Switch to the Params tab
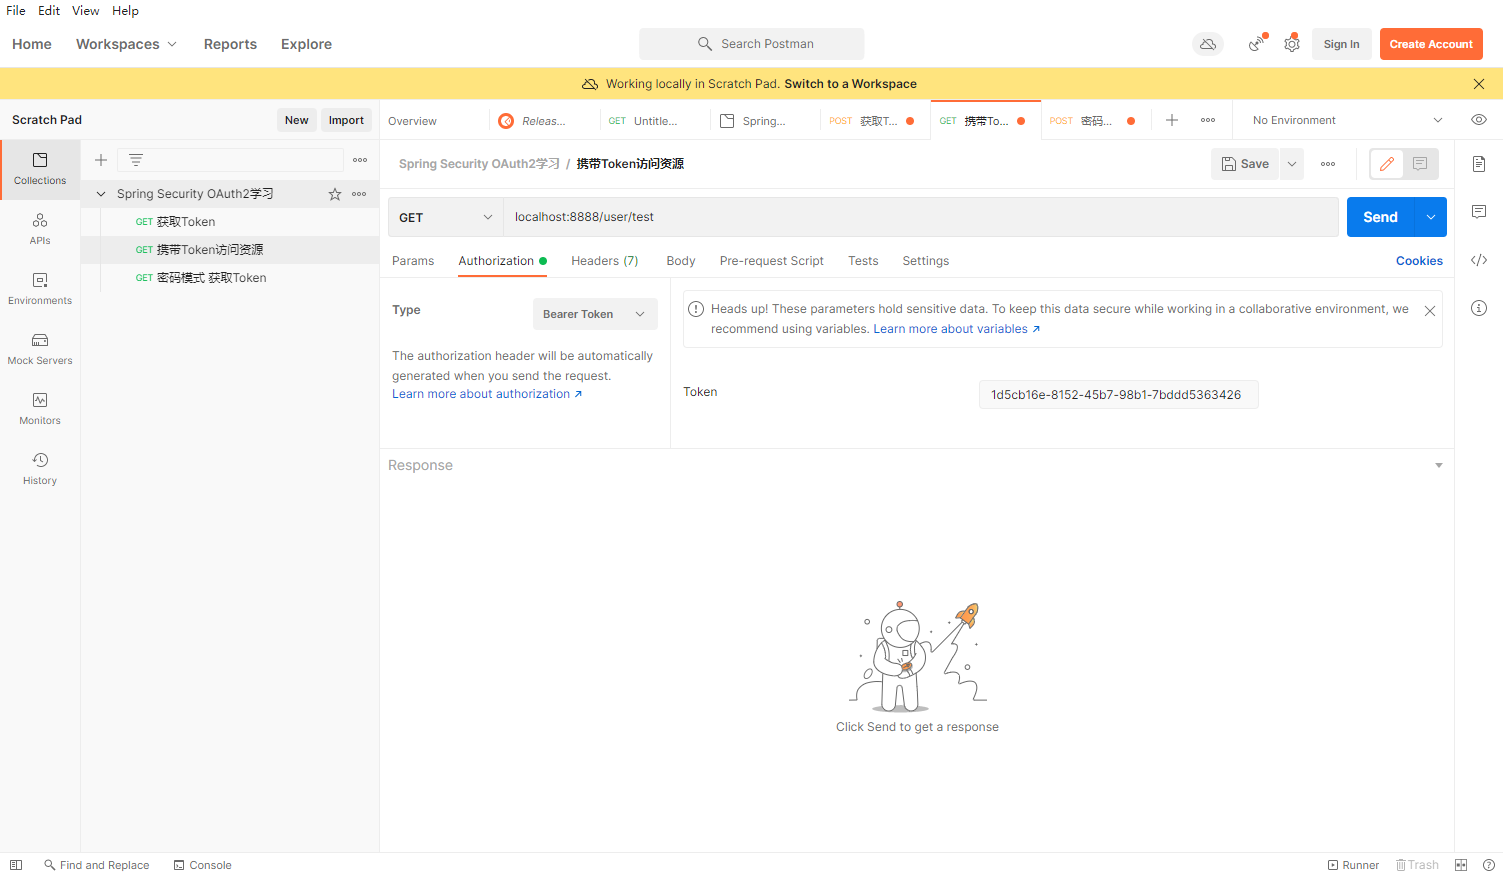The width and height of the screenshot is (1503, 877). click(x=413, y=261)
